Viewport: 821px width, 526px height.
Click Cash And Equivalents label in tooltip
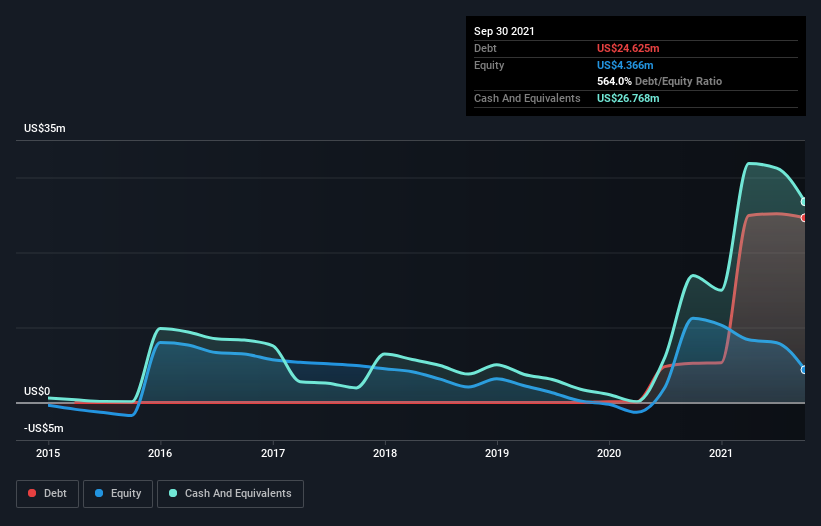point(527,98)
